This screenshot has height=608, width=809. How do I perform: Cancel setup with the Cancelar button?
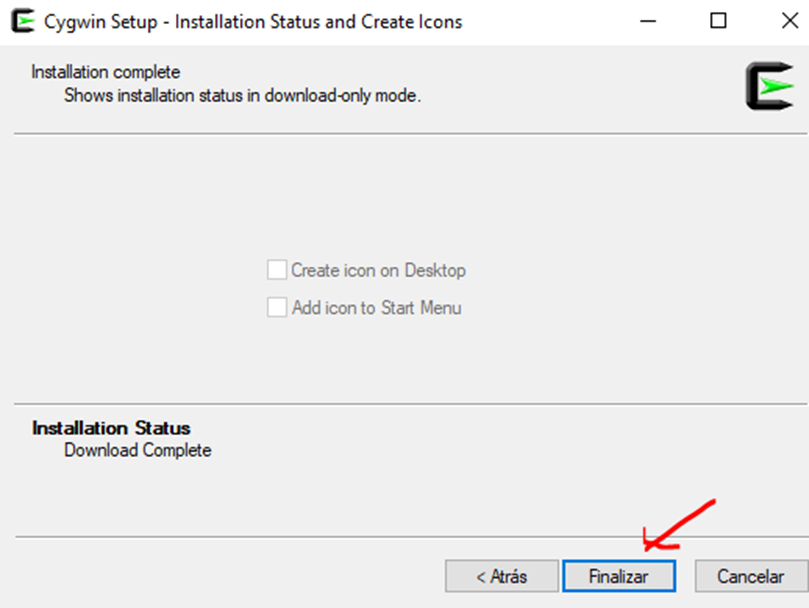click(751, 576)
